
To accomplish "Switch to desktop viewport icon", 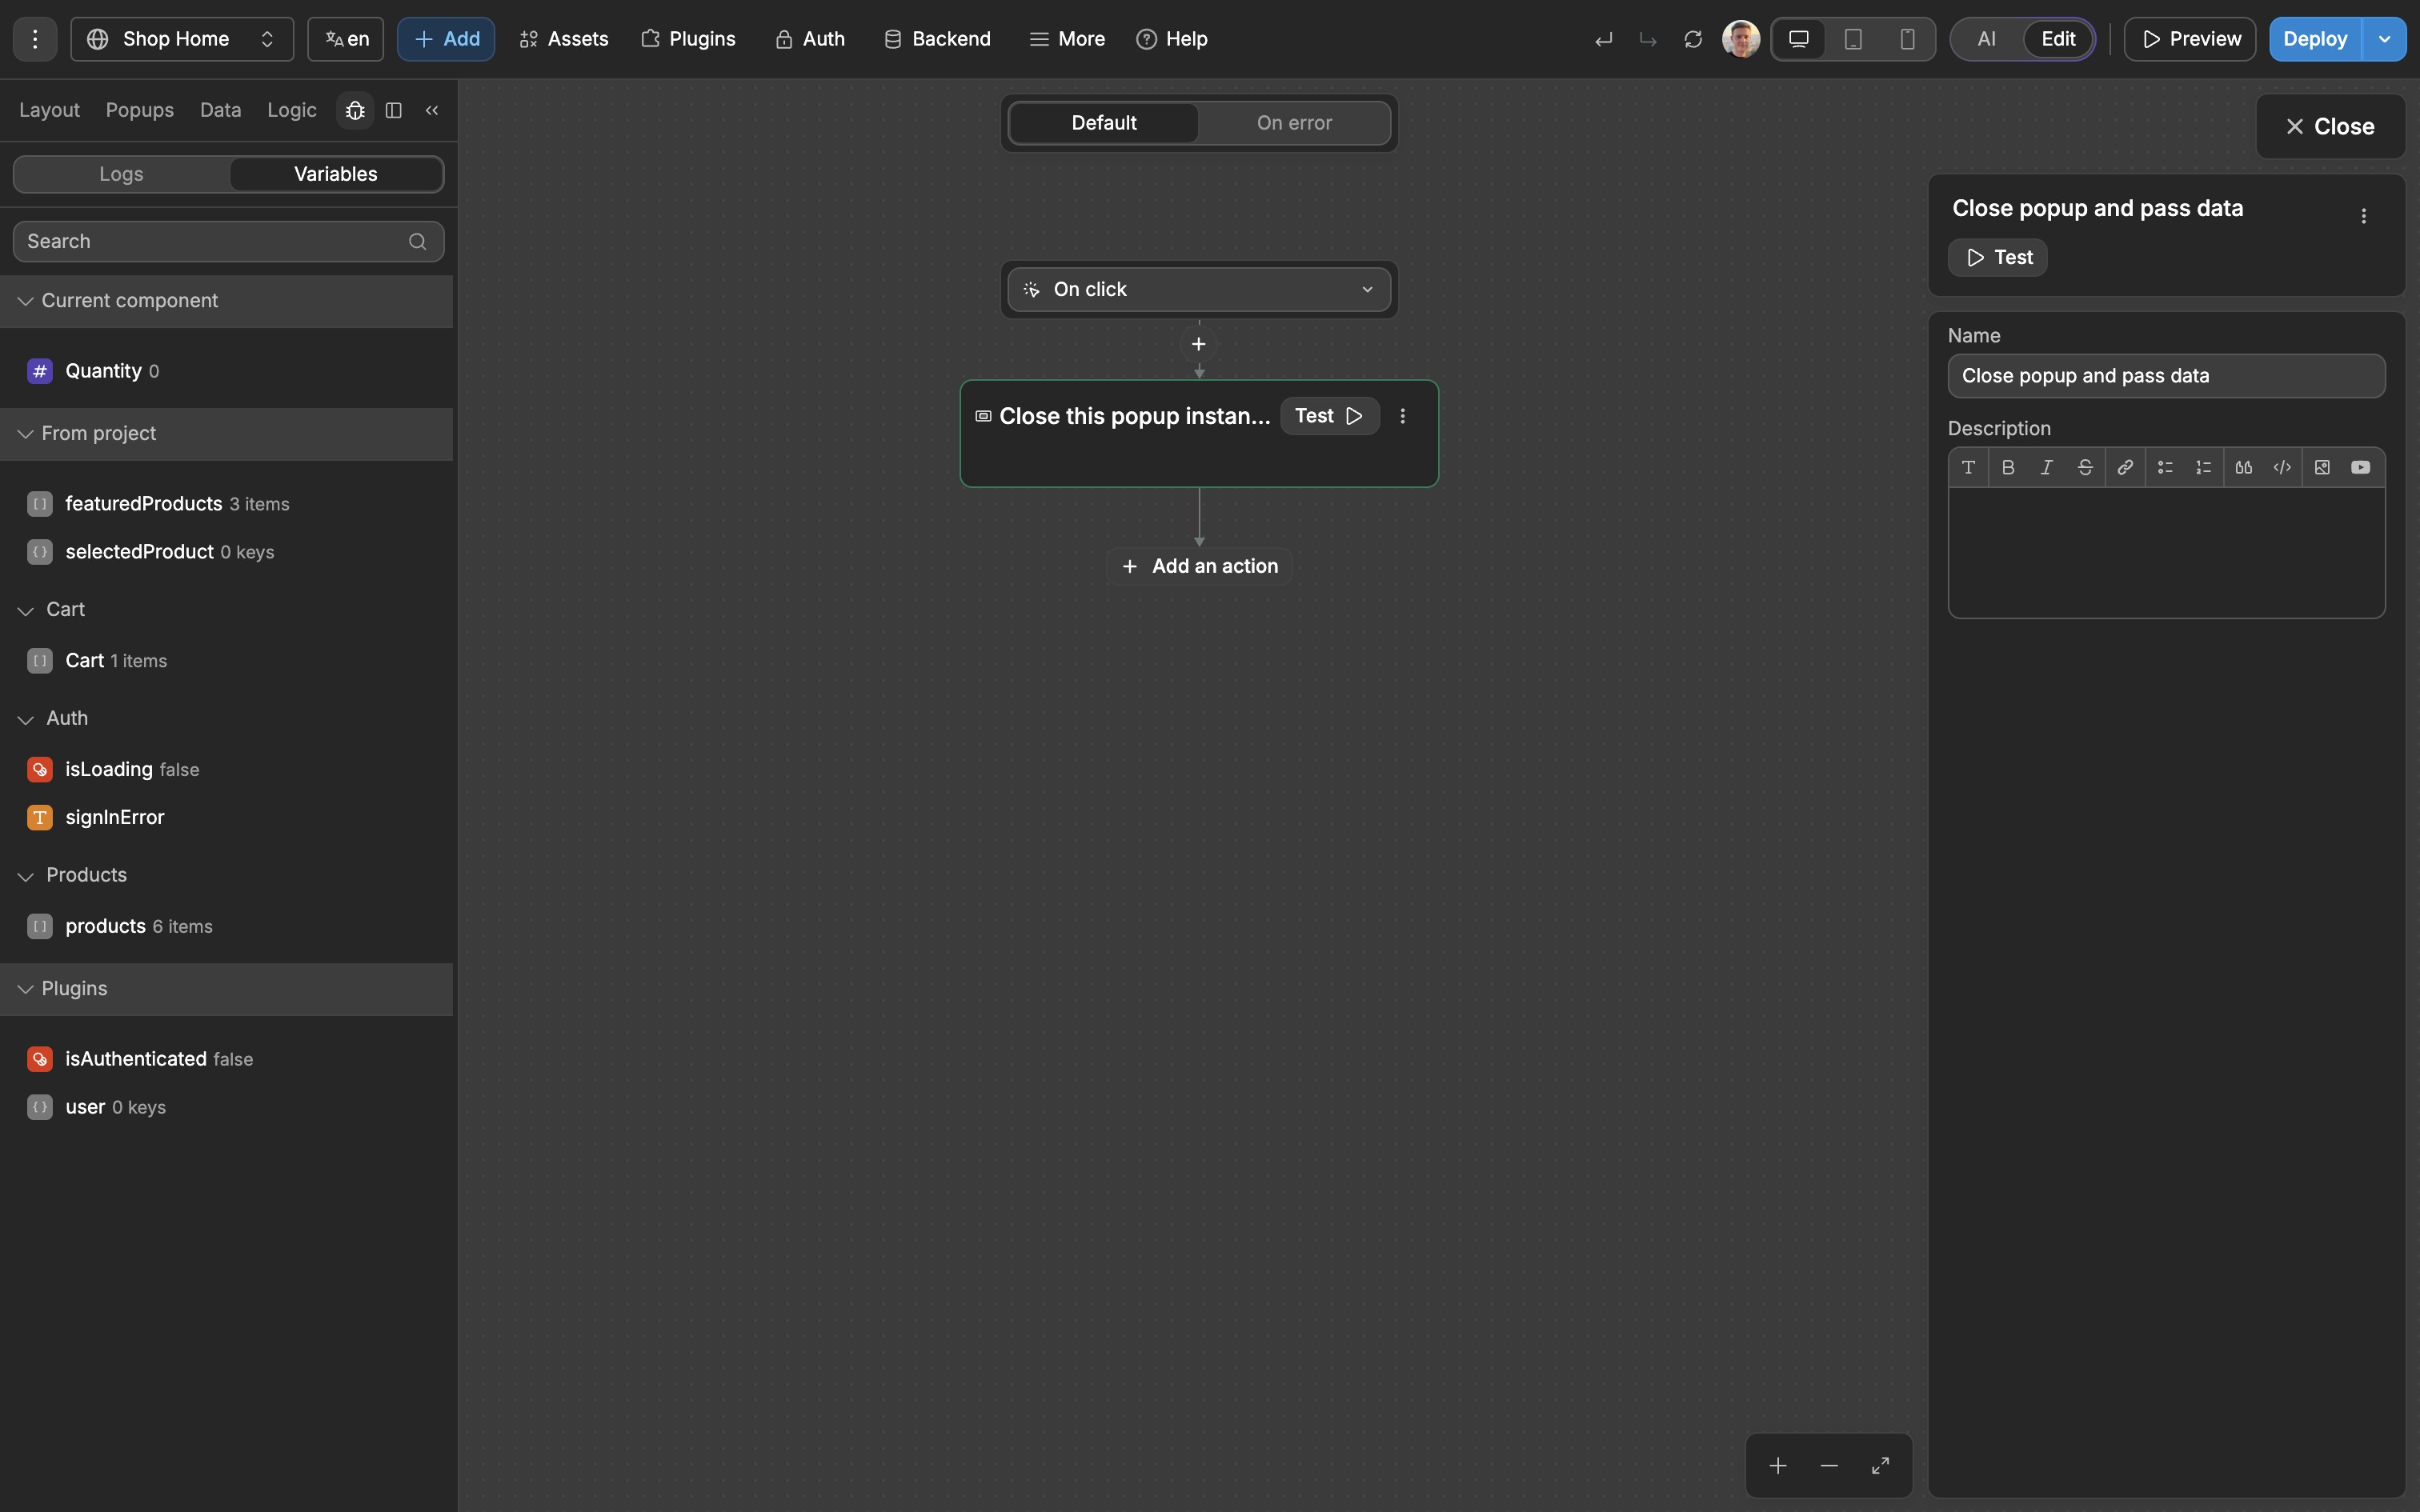I will 1799,39.
